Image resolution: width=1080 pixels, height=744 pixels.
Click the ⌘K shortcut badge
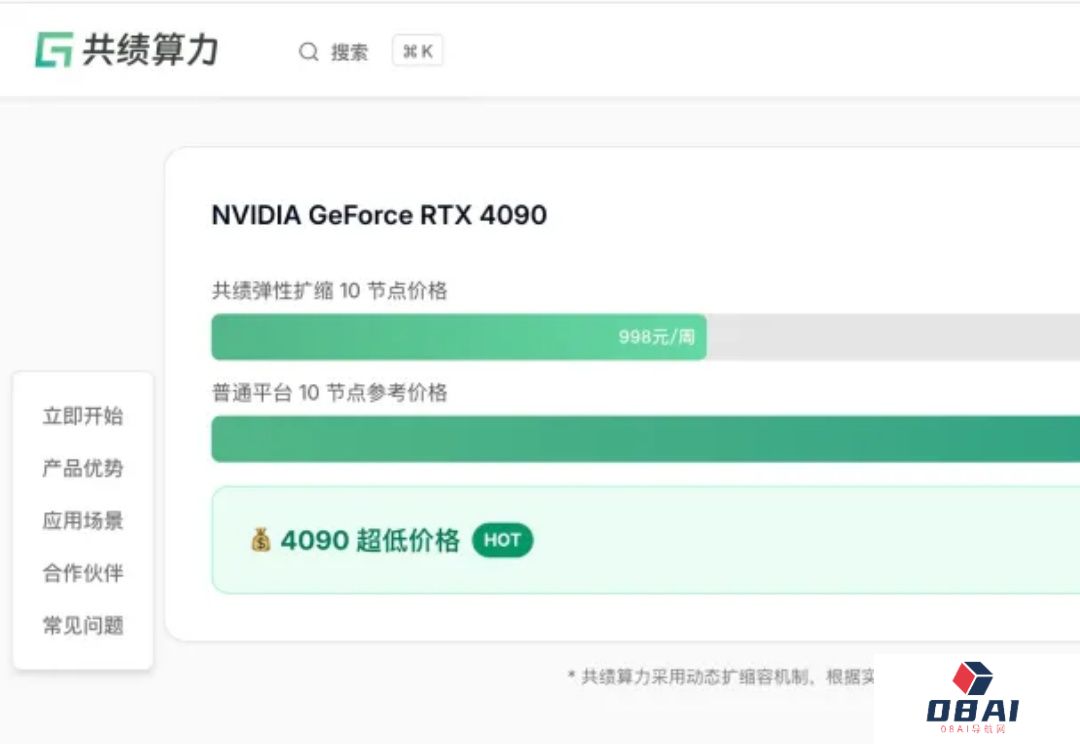tap(417, 51)
